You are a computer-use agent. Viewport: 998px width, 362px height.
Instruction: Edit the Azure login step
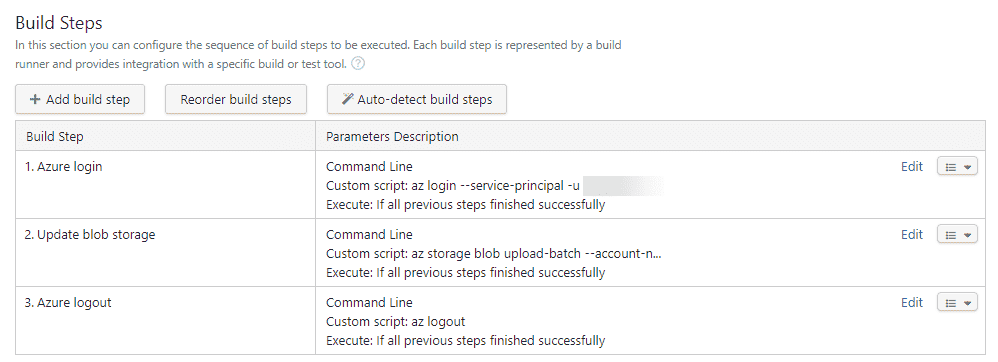click(911, 167)
